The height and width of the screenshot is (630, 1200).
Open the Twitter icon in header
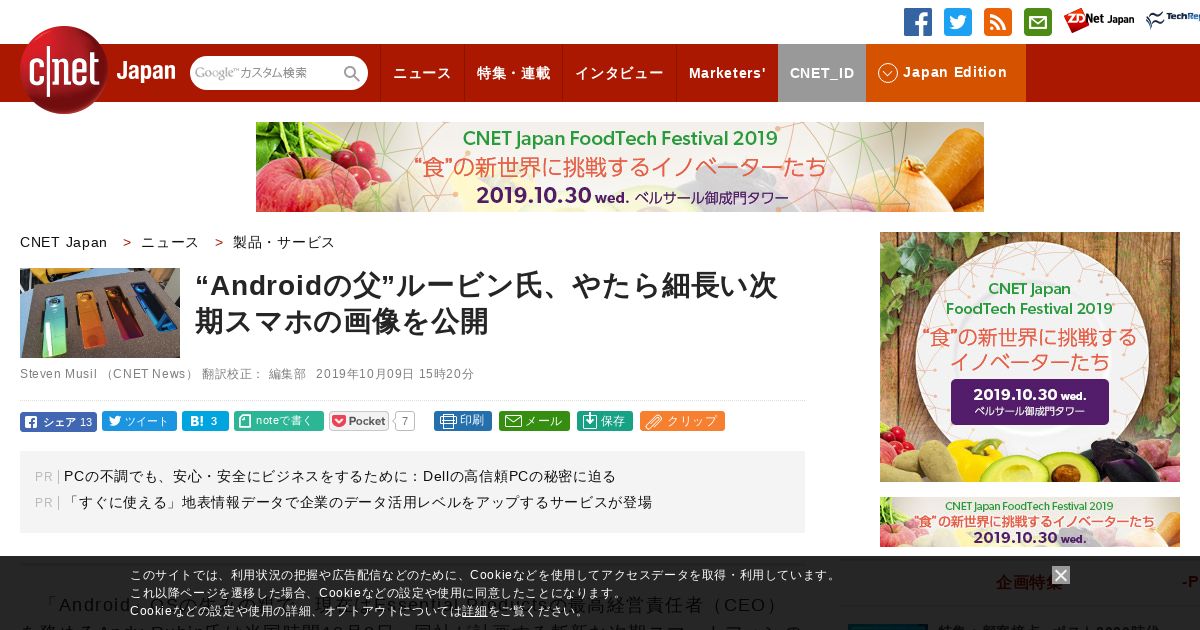[x=958, y=22]
